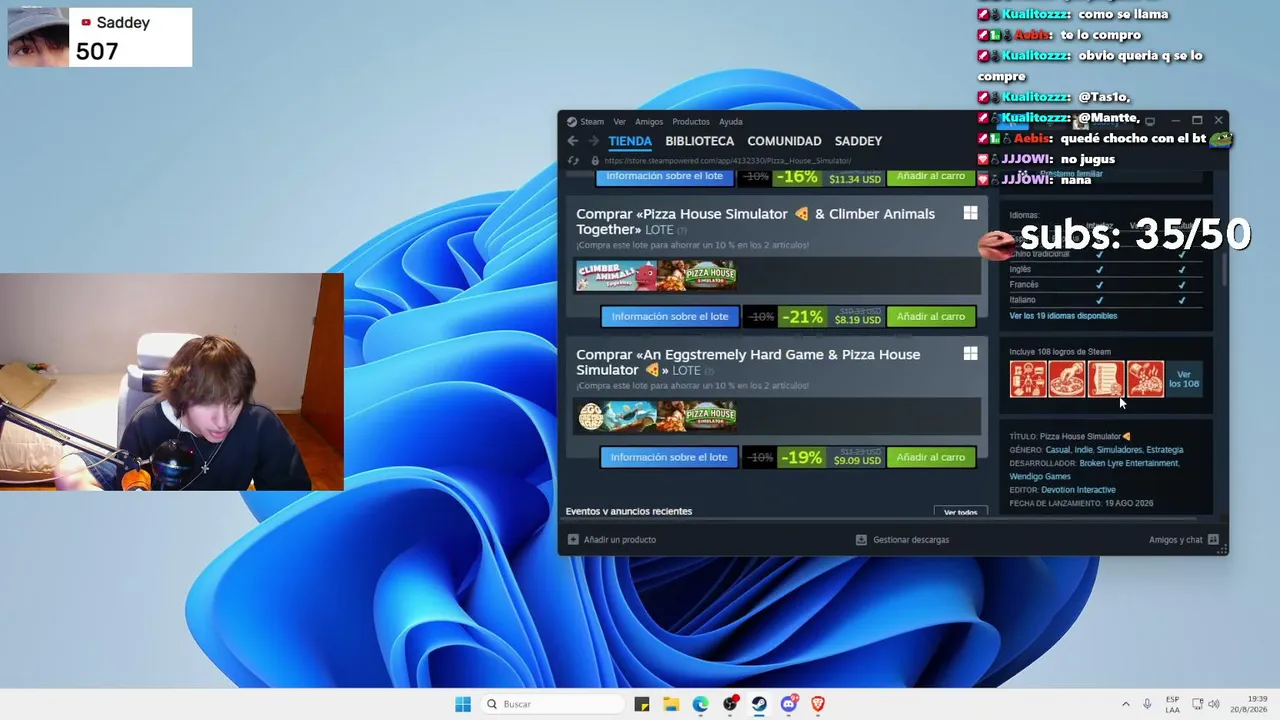Click the ESP LAA language indicator
1280x720 pixels.
coord(1172,704)
